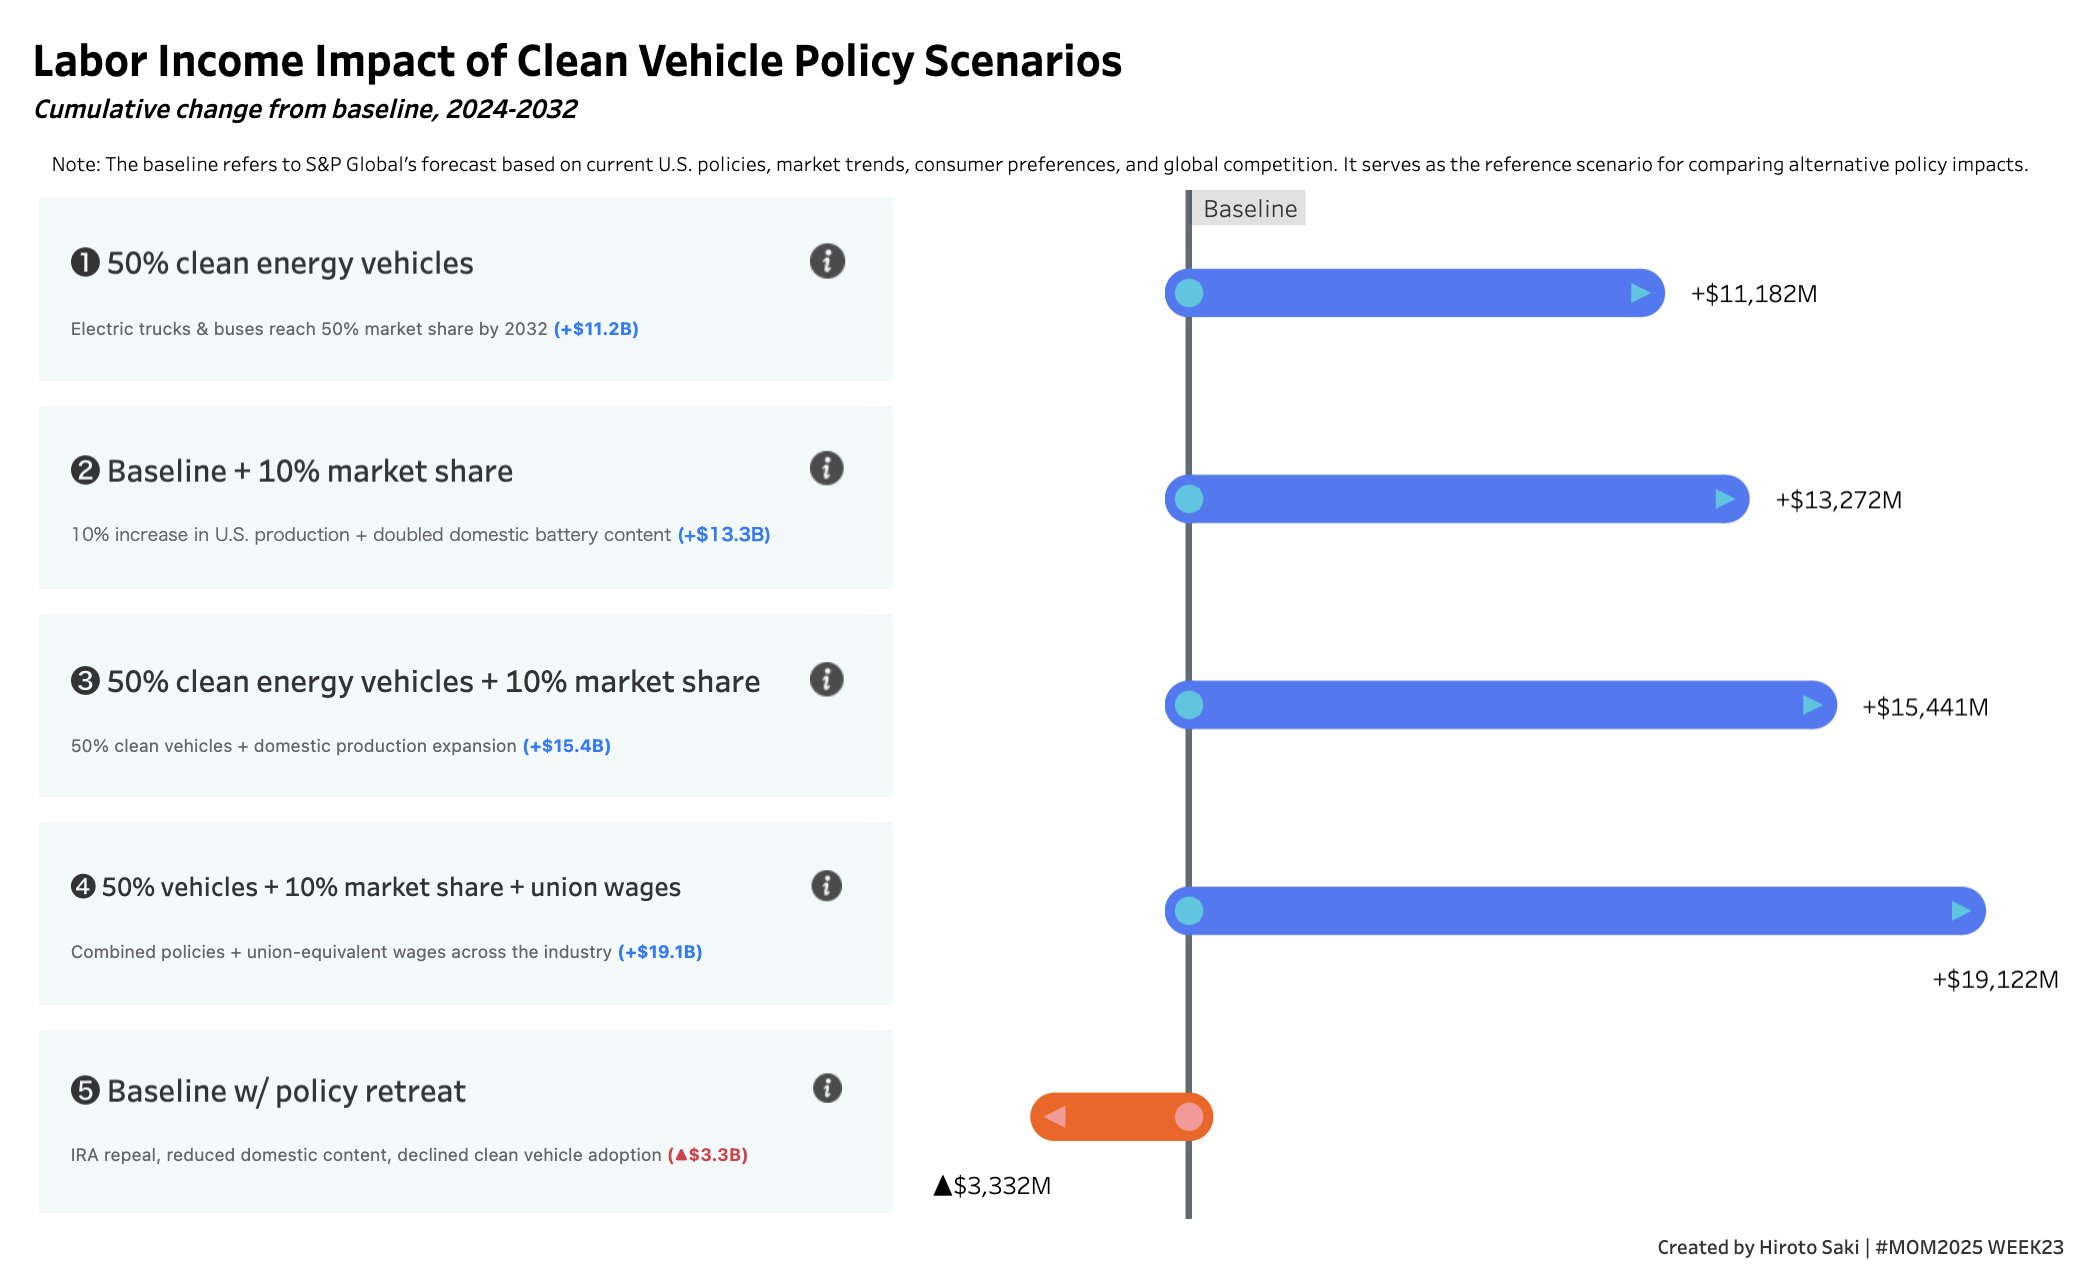2088x1280 pixels.
Task: Click the #MOM2025 WEEK23 credit text
Action: [x=1969, y=1247]
